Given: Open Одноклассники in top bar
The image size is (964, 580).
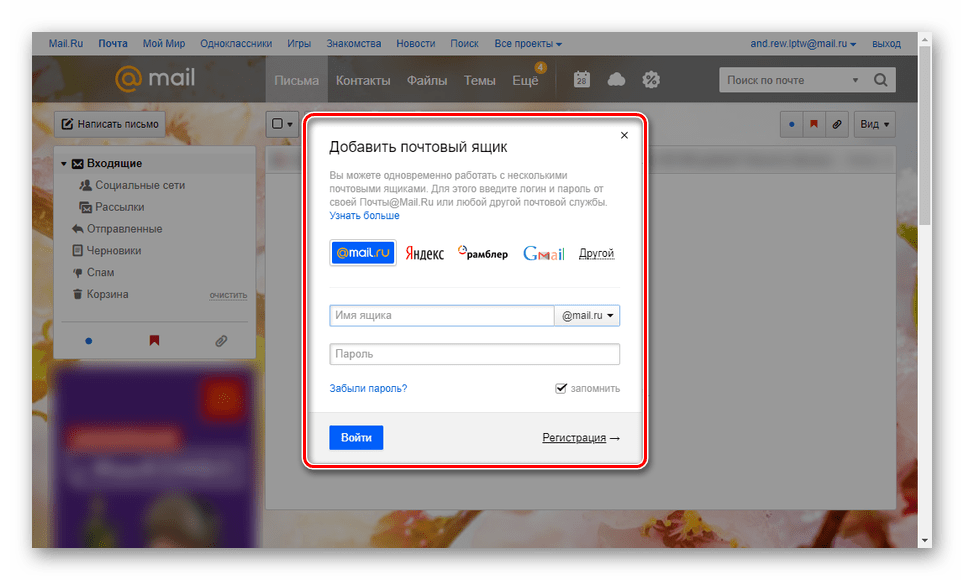Looking at the screenshot, I should click(x=236, y=44).
